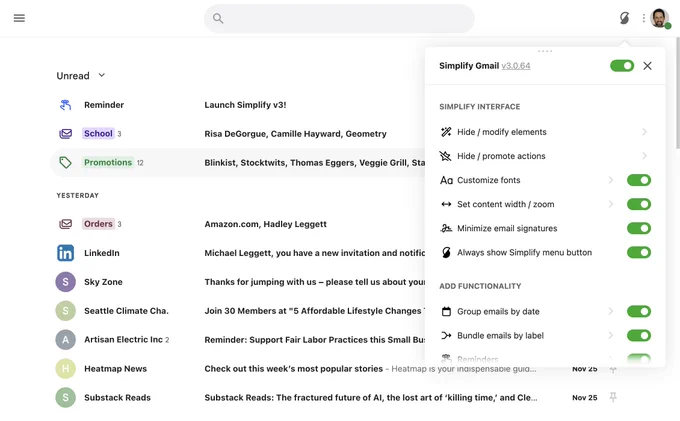Click the Aa Customize fonts icon
The image size is (680, 421).
[446, 180]
